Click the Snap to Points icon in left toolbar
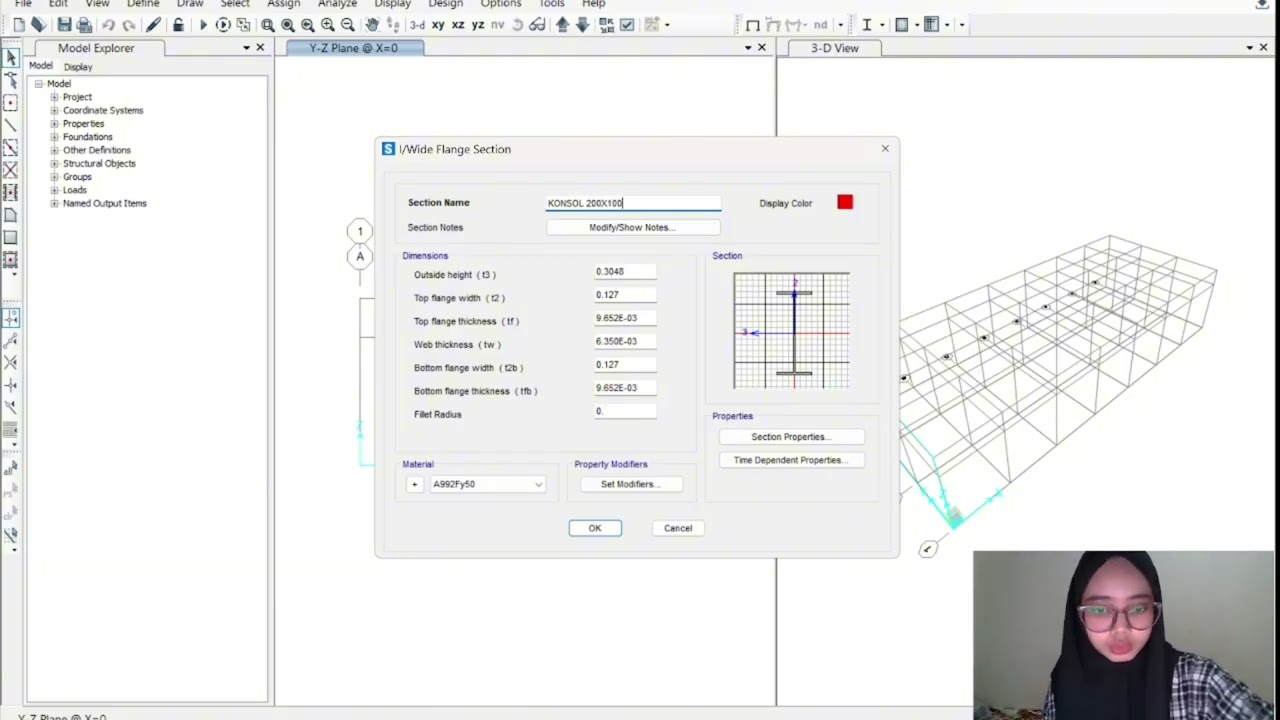Screen dimensions: 1280x720 pos(10,318)
